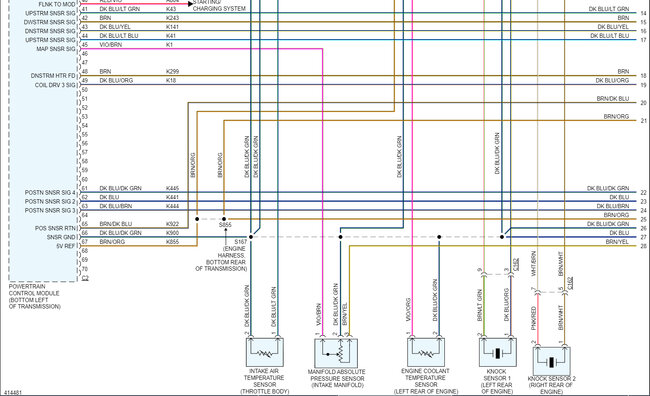Click the 'SNSR GND' pin label
This screenshot has width=650, height=396.
coord(61,237)
